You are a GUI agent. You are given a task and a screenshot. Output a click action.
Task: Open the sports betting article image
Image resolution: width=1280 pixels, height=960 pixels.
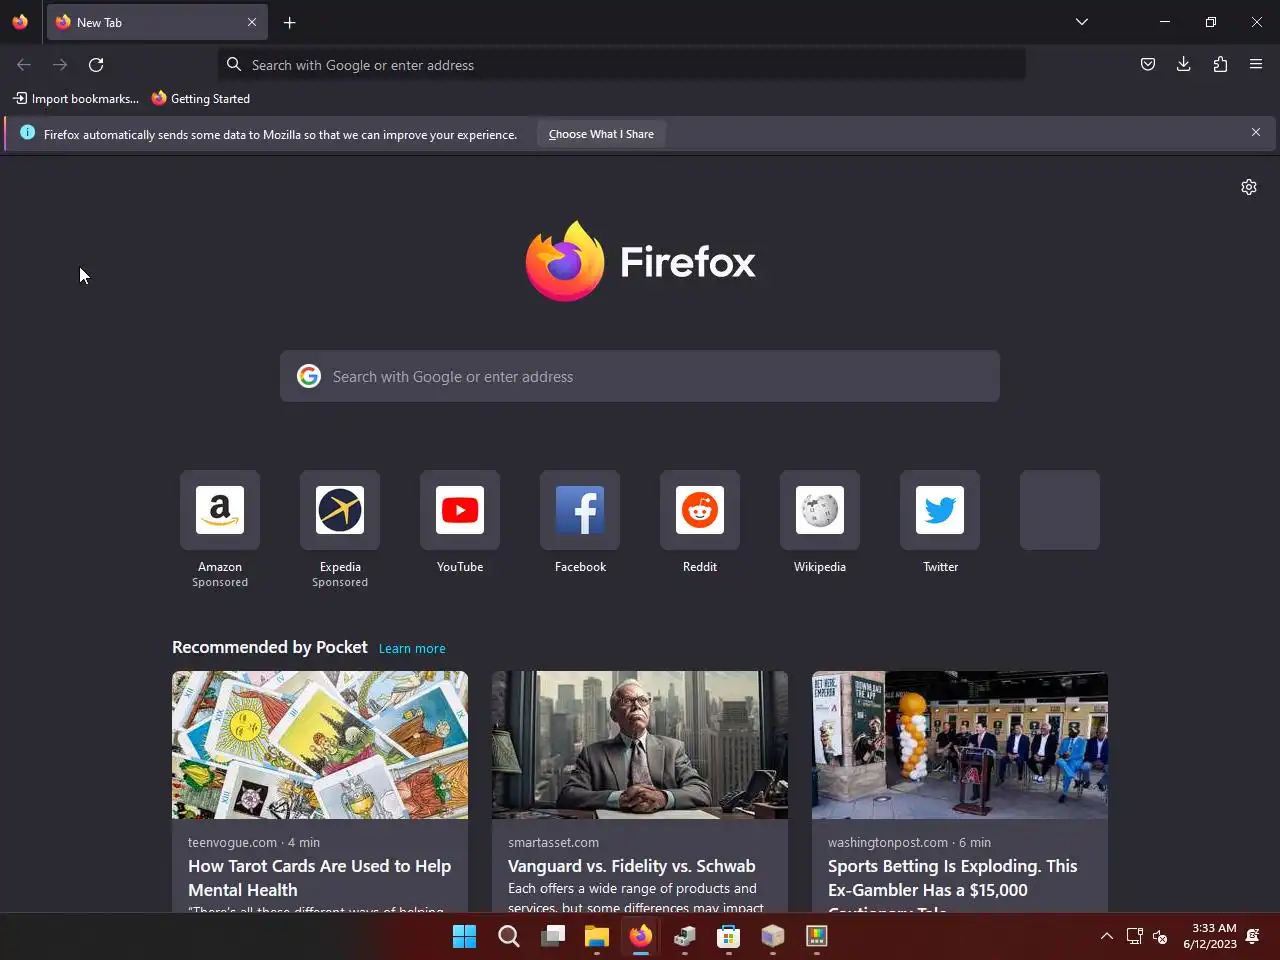(960, 745)
